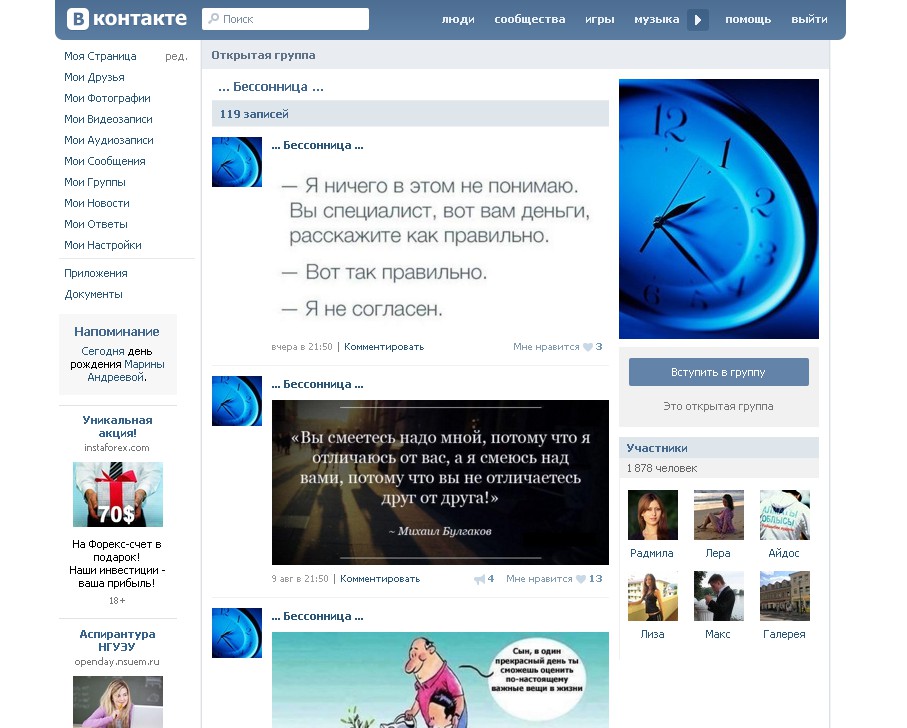This screenshot has height=728, width=907.
Task: Click the repost megaphone icon with count 4
Action: [x=480, y=579]
